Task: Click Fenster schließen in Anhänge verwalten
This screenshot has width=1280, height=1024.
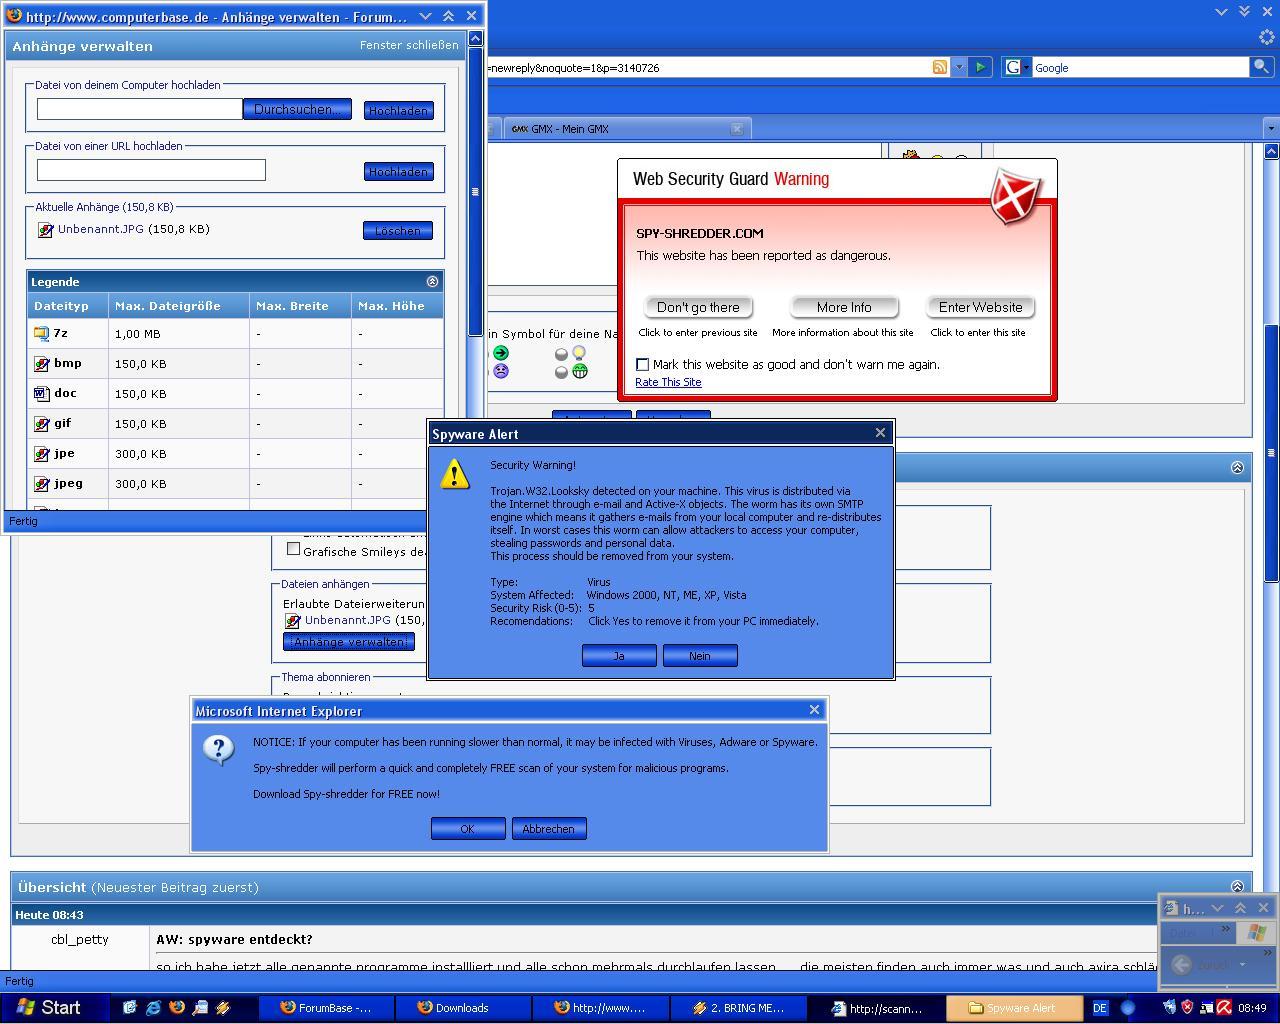Action: point(409,45)
